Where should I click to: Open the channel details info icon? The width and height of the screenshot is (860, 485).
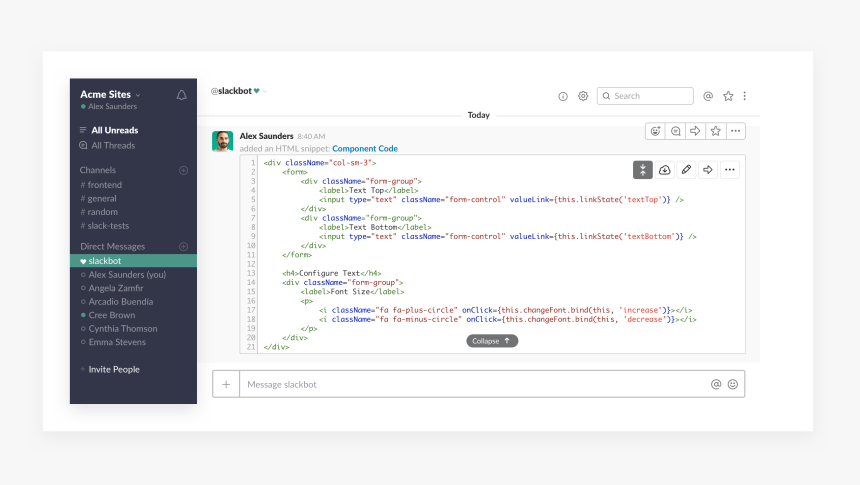point(563,96)
